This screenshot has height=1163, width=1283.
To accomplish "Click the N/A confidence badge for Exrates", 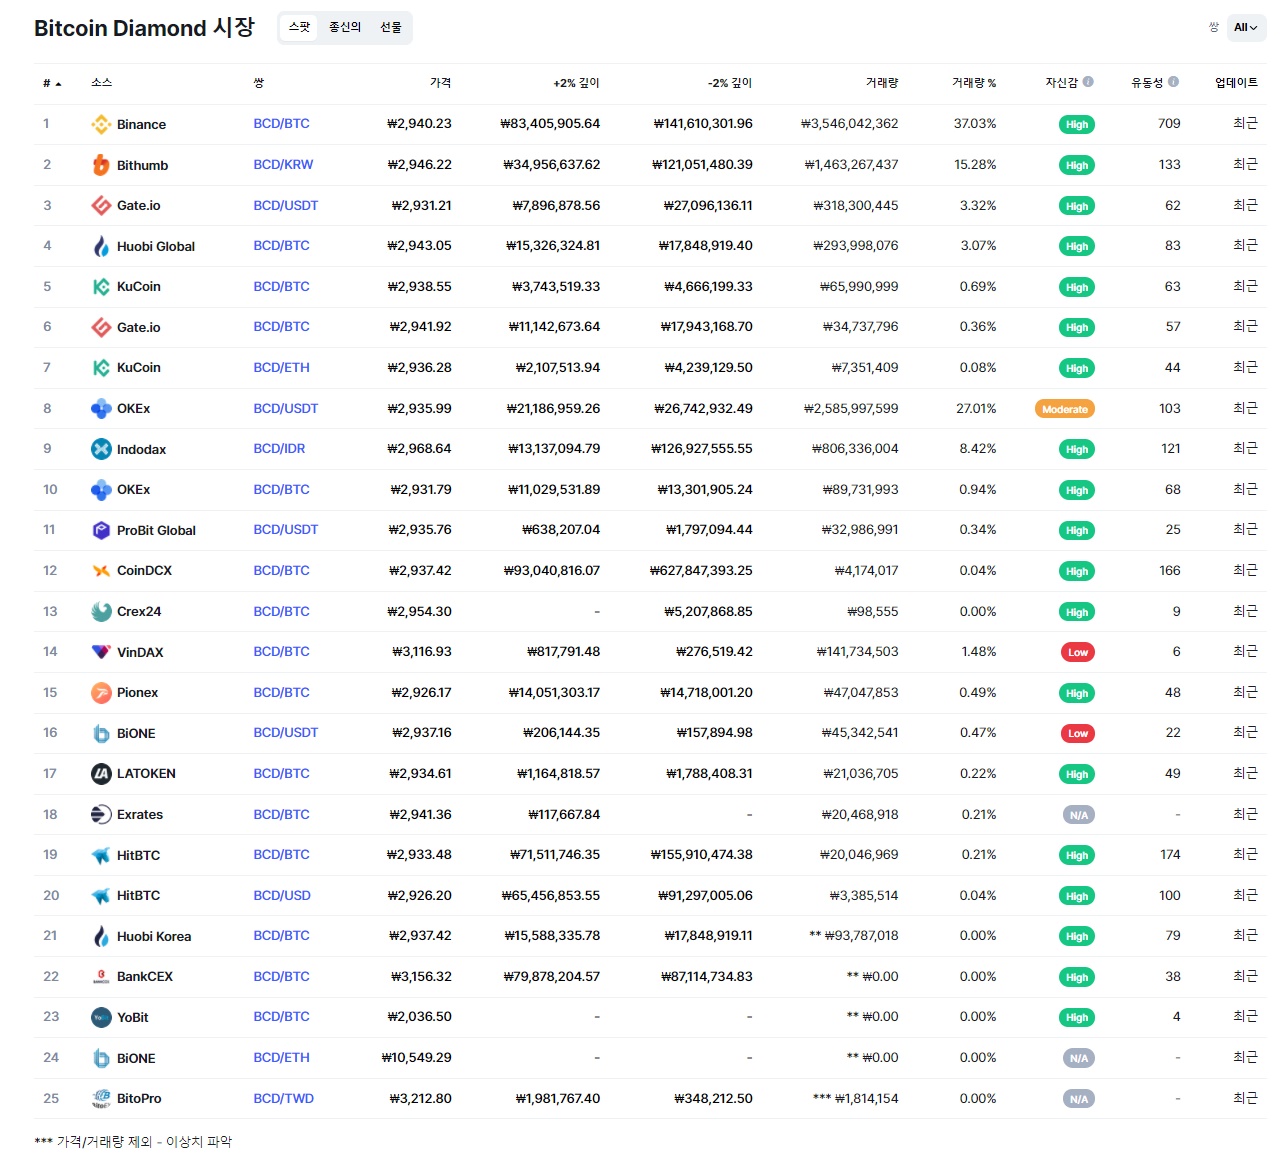I will (x=1078, y=815).
